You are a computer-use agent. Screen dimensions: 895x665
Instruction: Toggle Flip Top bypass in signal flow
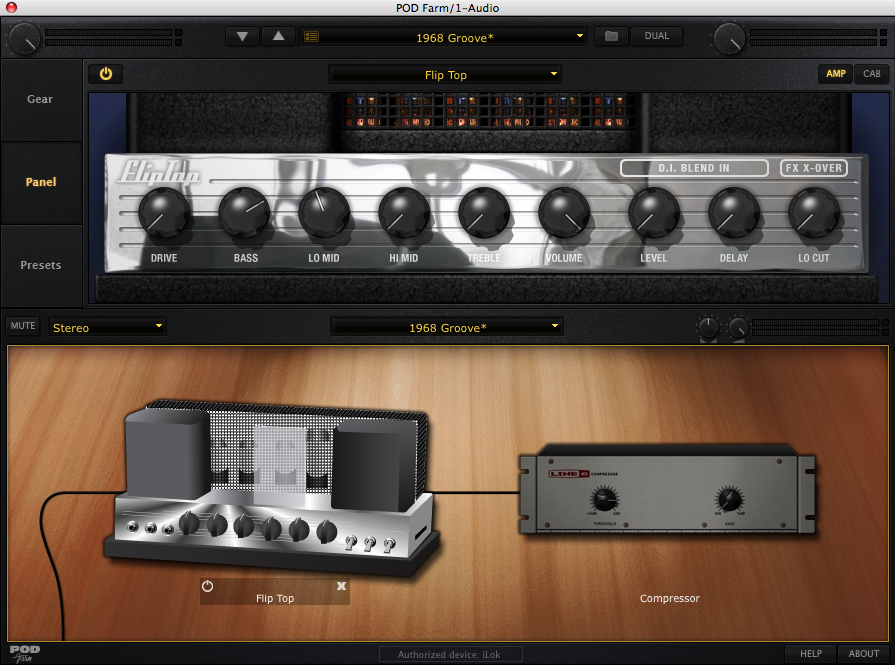coord(207,586)
